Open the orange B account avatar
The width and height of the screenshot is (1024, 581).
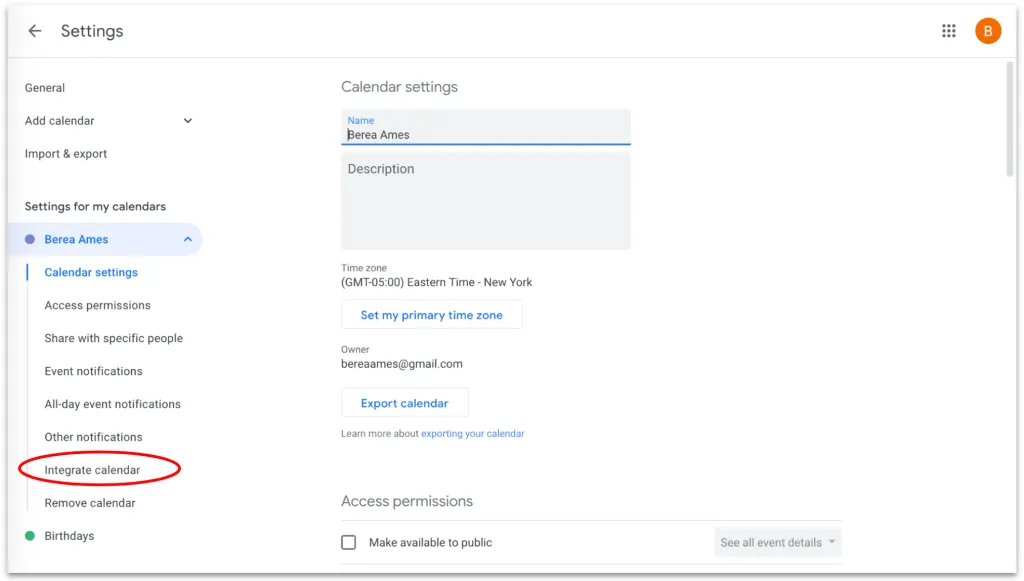click(987, 31)
